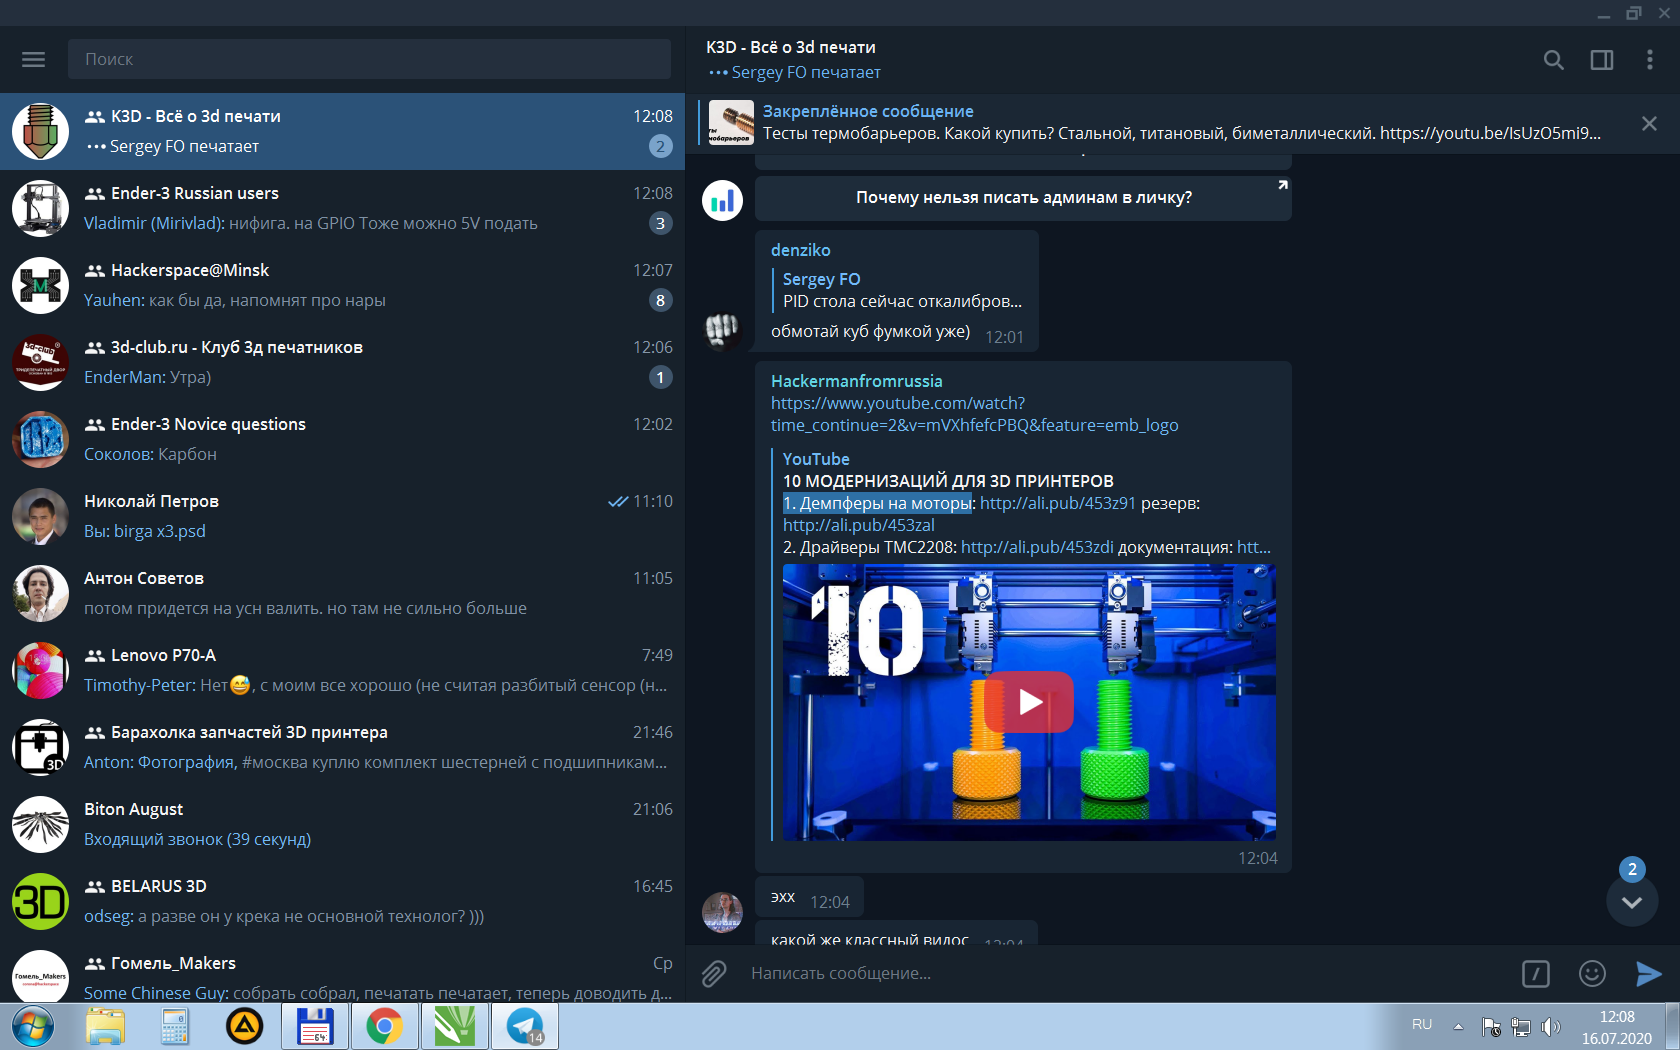Click the YouTube preview title label
Screen dimensions: 1680x1050
pos(816,459)
